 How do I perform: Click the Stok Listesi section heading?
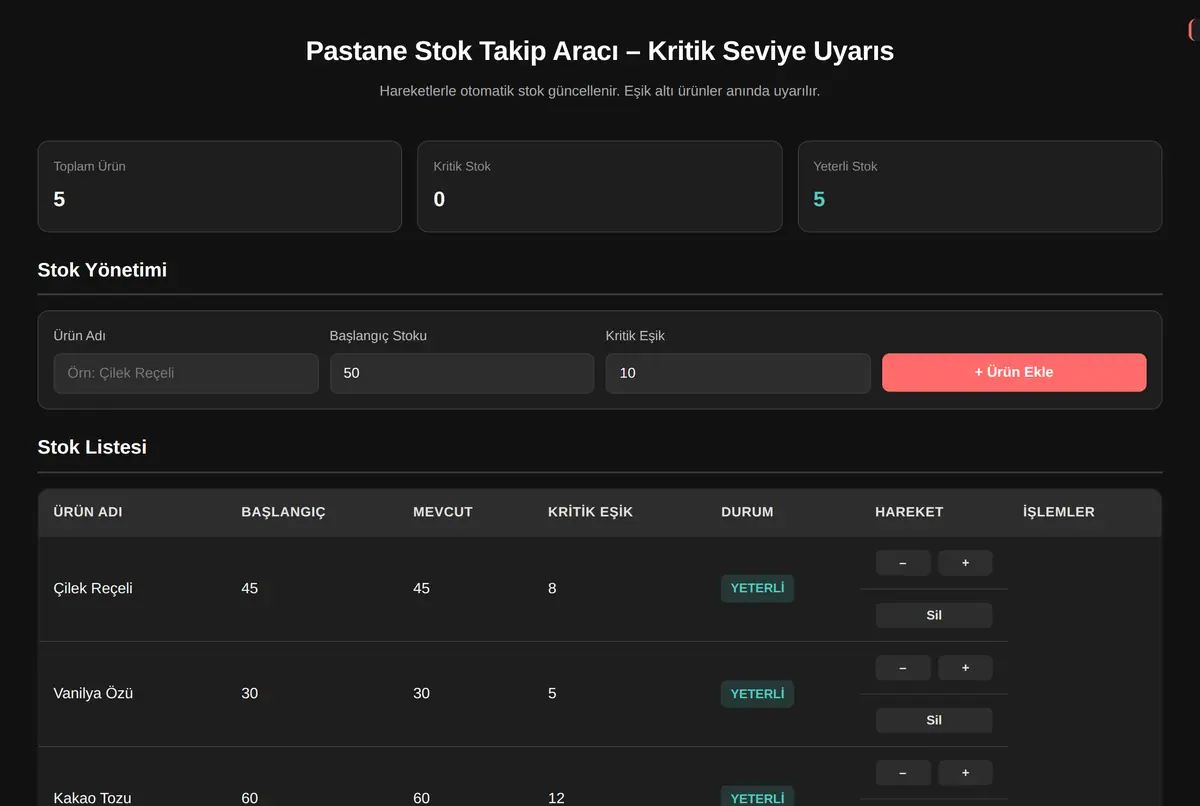tap(92, 447)
